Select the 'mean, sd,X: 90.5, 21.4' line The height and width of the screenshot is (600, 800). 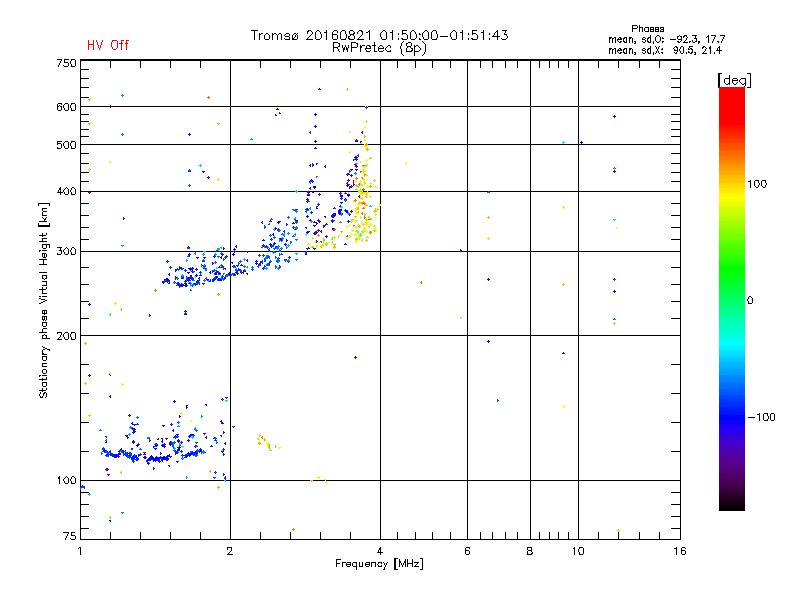coord(665,50)
